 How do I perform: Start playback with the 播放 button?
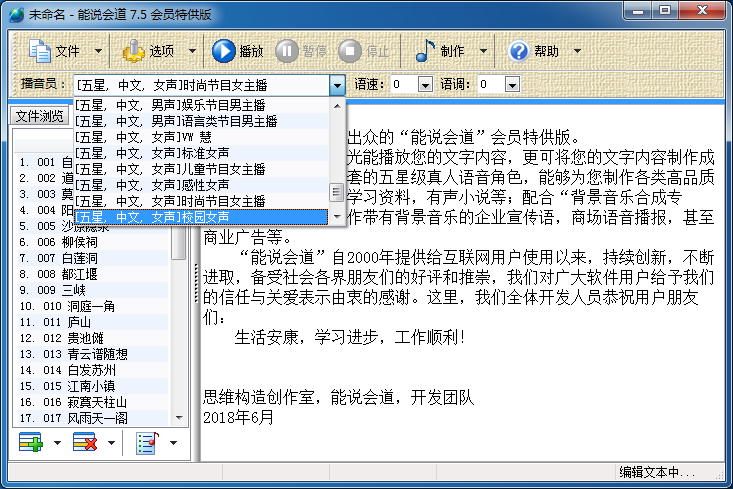coord(237,50)
